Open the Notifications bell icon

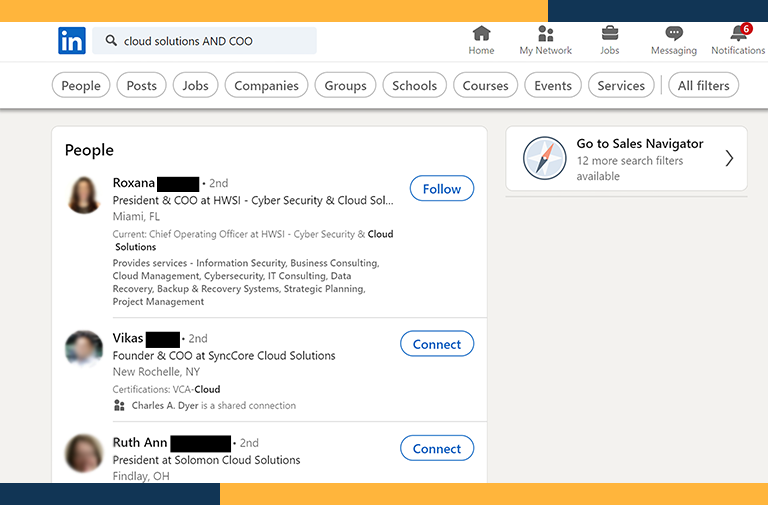(x=740, y=33)
